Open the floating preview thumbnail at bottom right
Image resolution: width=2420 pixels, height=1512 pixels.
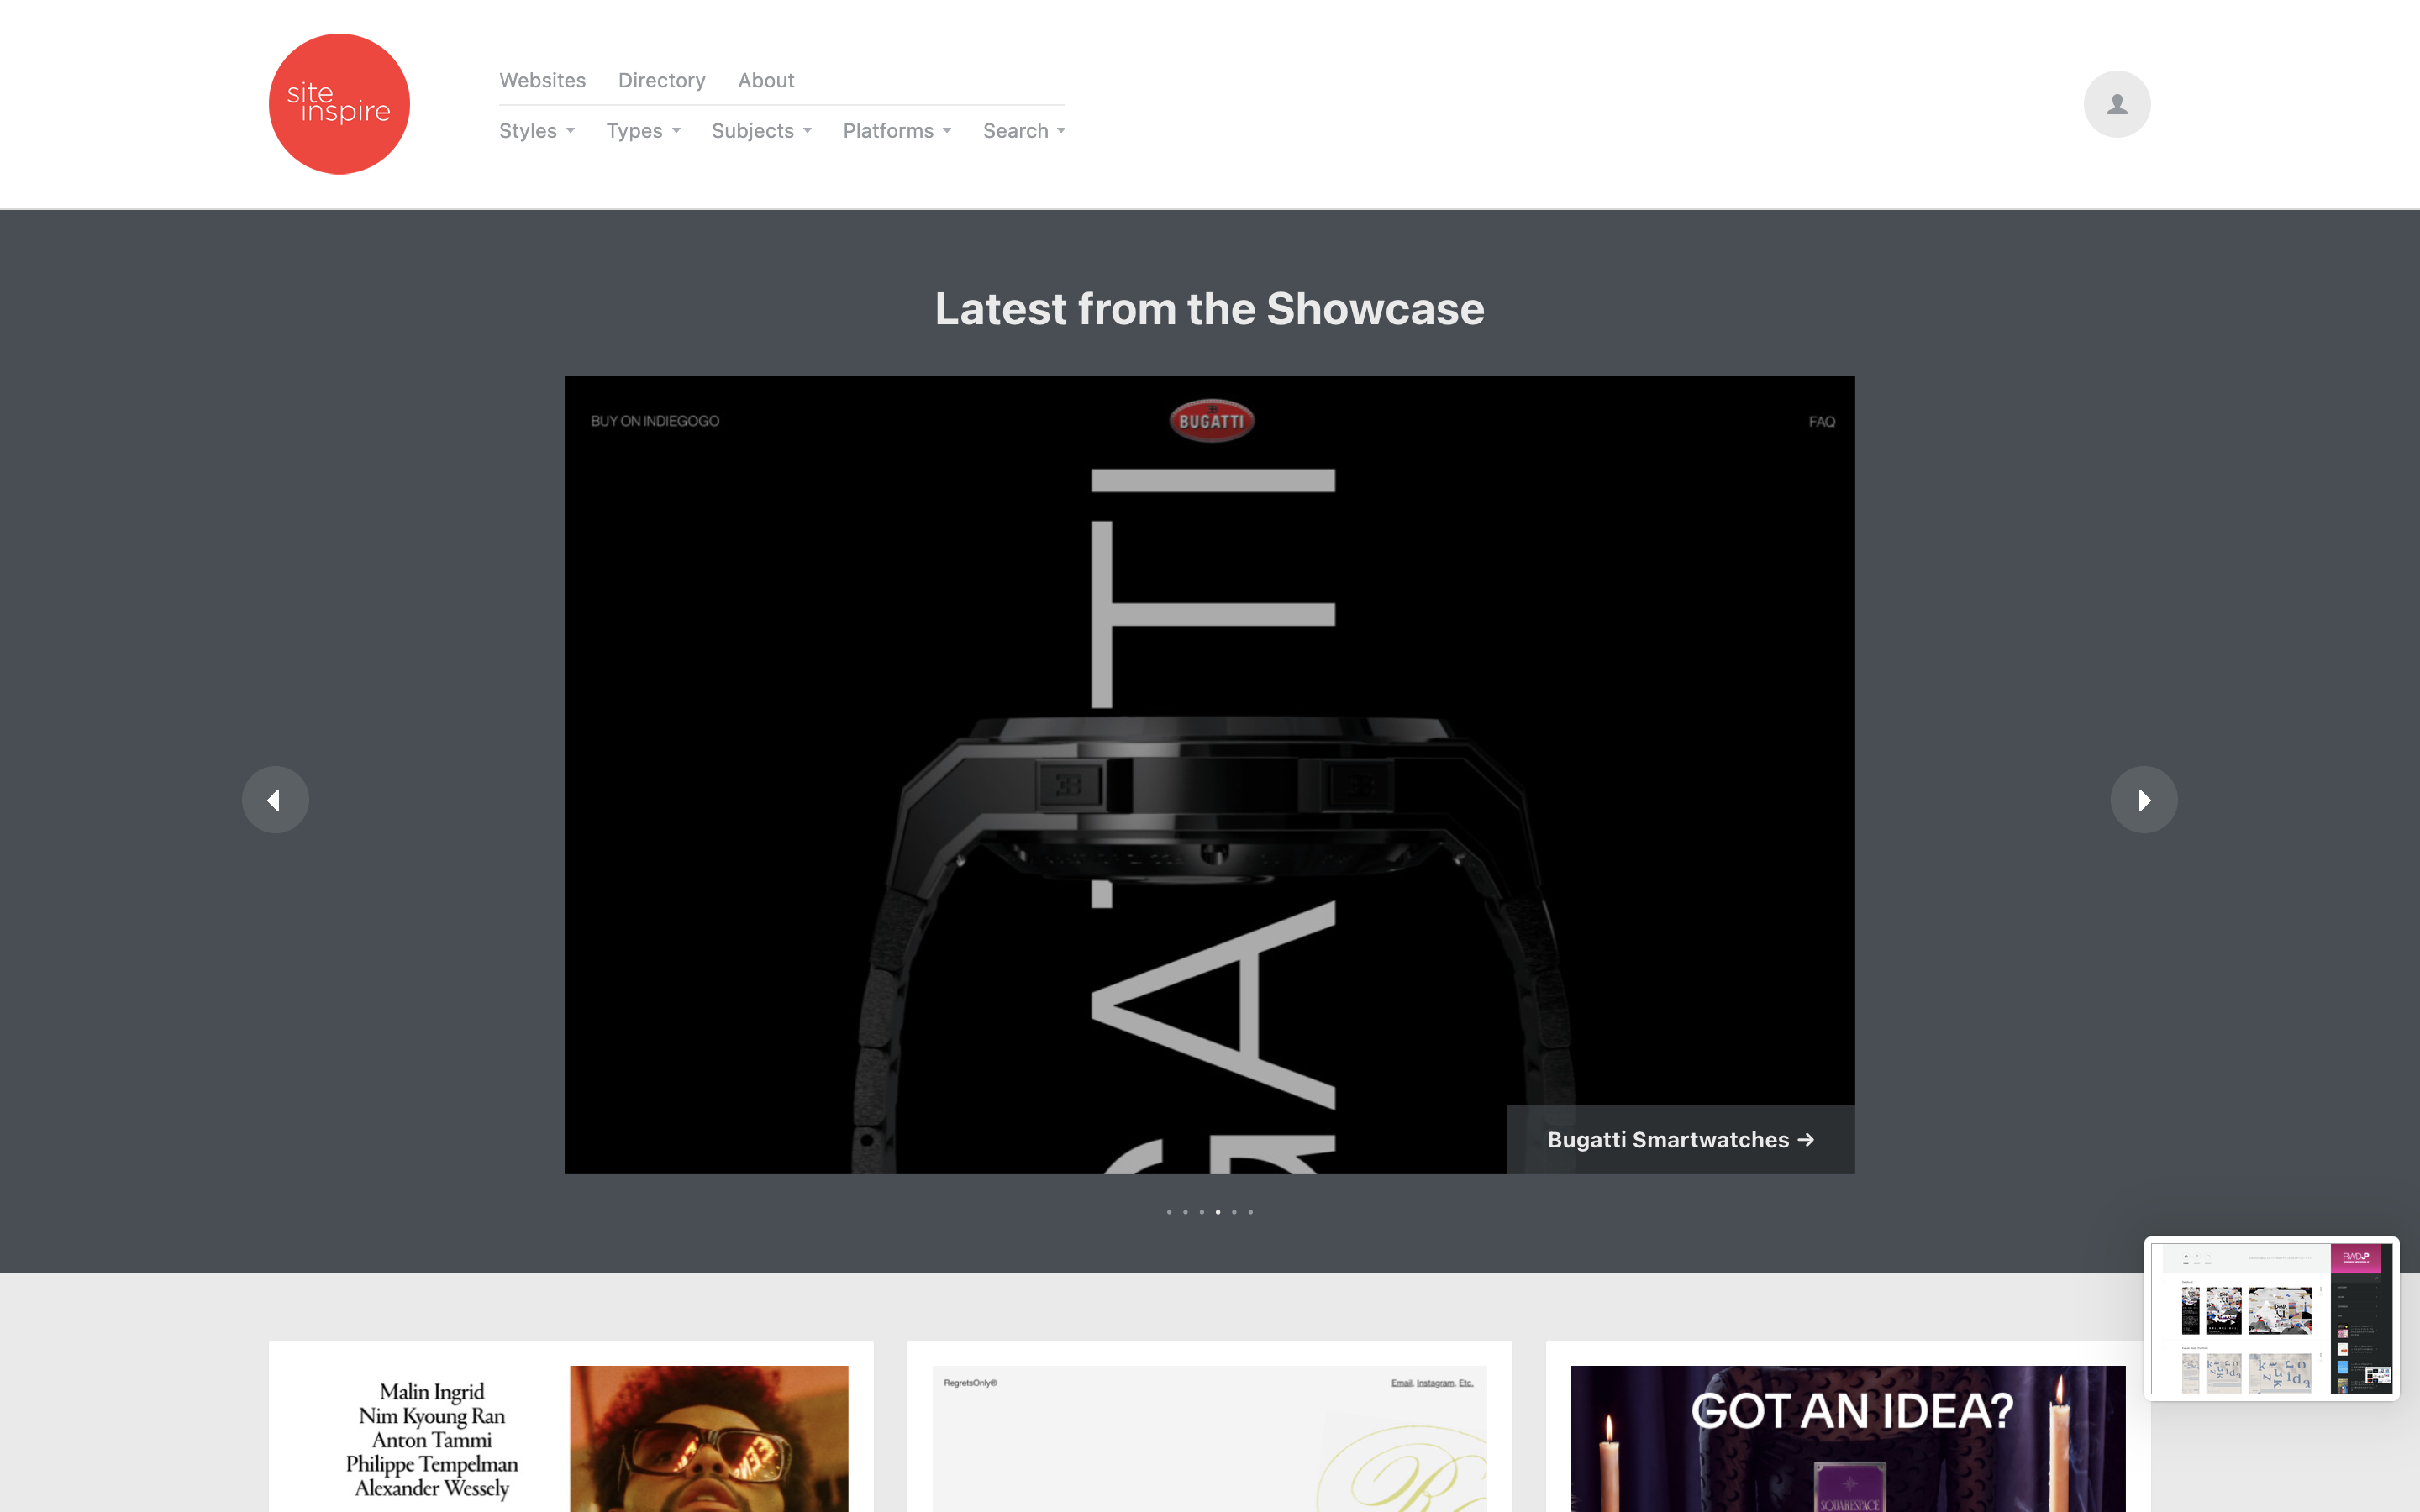[2271, 1318]
